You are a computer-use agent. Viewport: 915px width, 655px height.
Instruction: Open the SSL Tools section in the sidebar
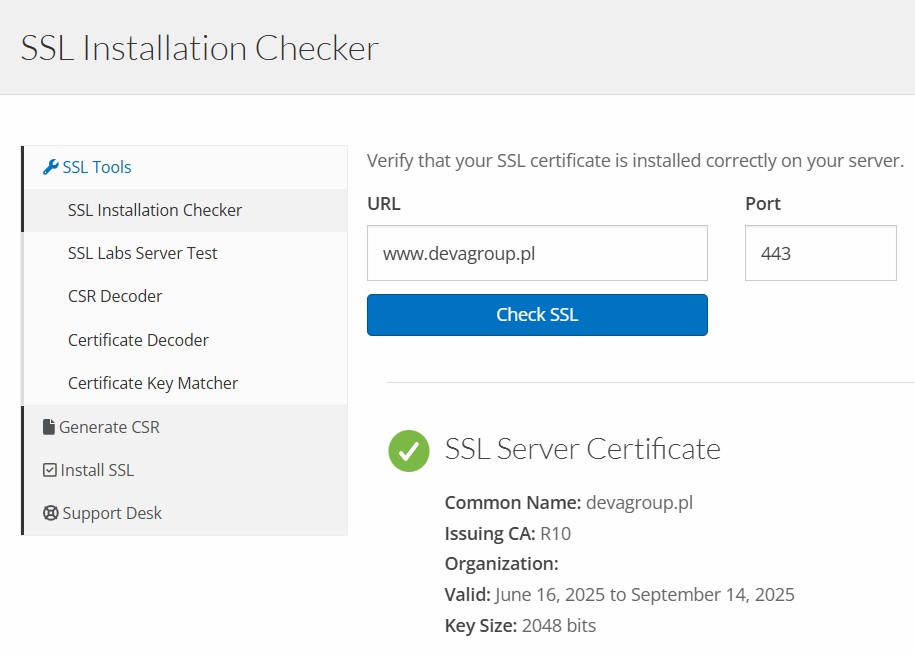click(x=97, y=166)
